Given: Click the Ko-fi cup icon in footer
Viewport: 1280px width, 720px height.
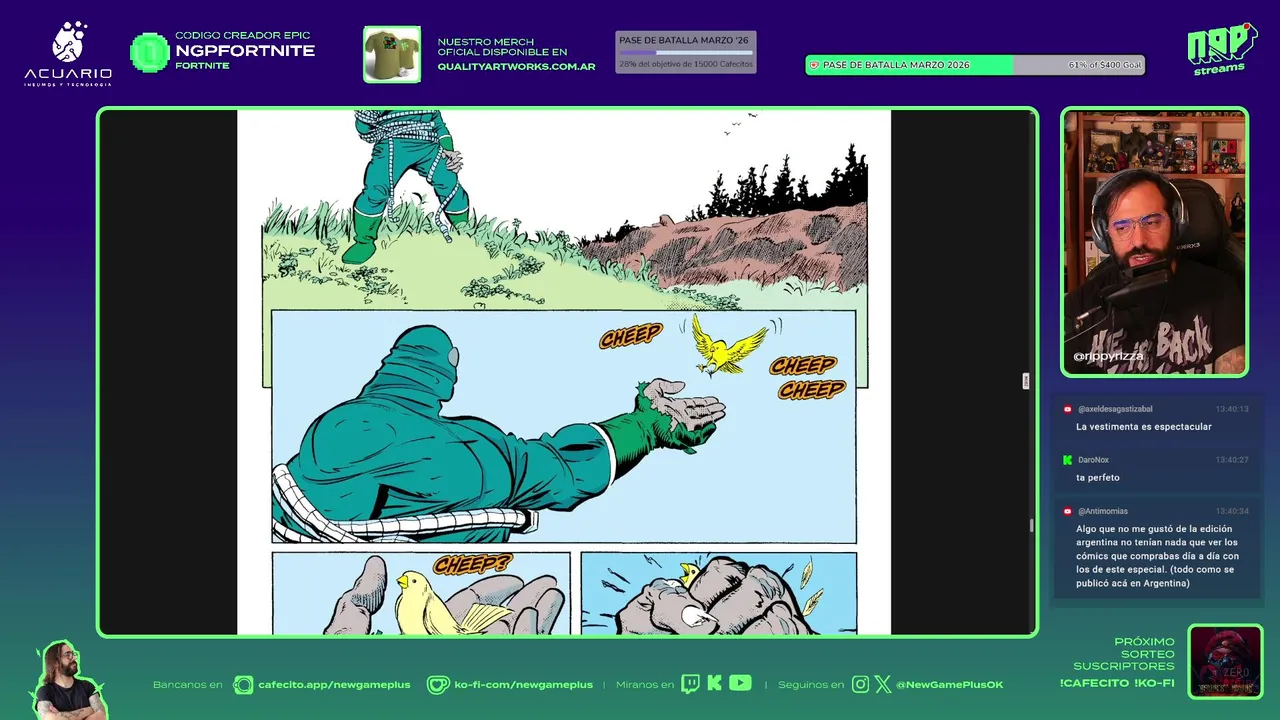Looking at the screenshot, I should point(438,685).
